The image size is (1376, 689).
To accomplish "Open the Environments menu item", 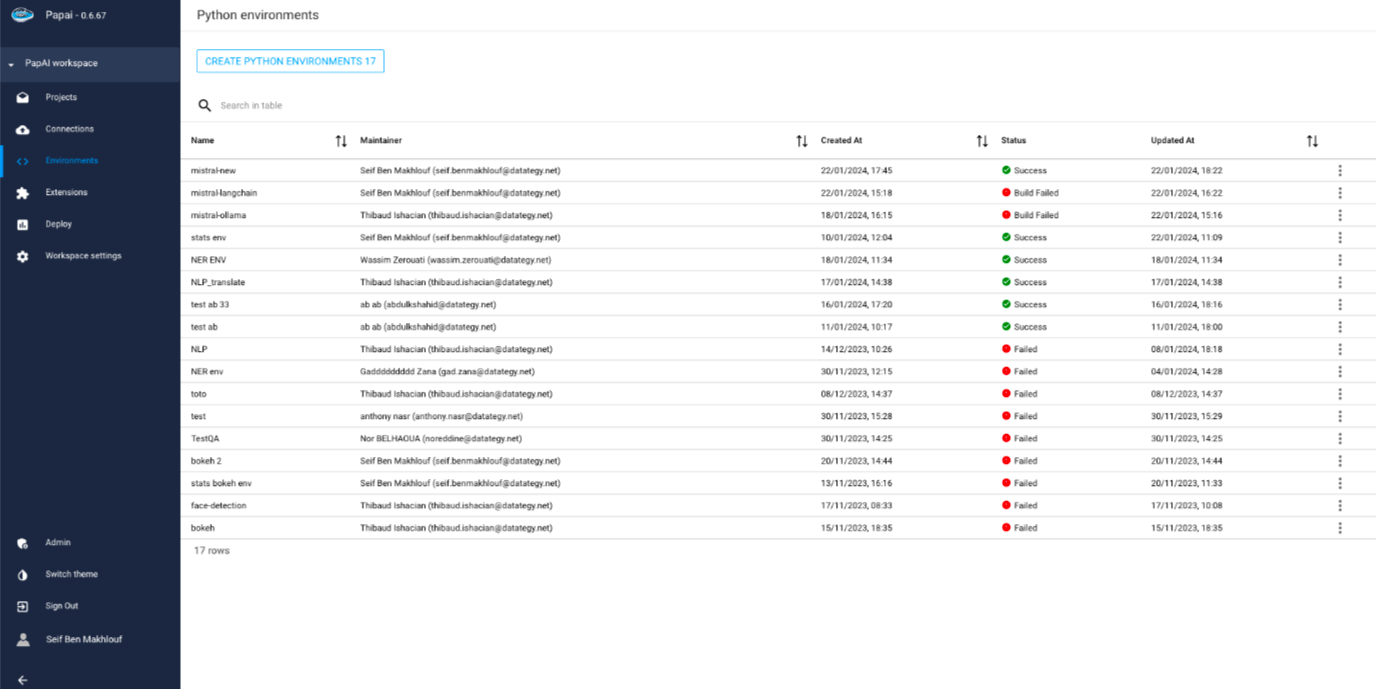I will [71, 161].
